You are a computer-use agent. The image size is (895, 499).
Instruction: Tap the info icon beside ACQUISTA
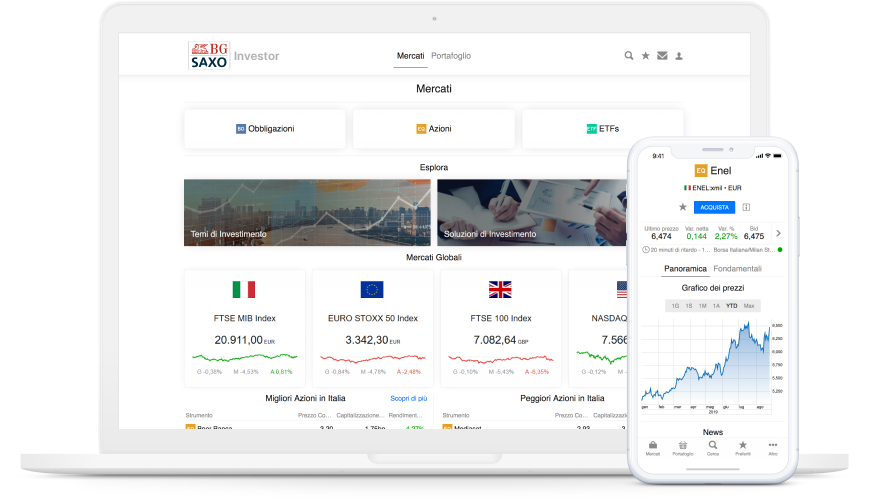click(746, 207)
